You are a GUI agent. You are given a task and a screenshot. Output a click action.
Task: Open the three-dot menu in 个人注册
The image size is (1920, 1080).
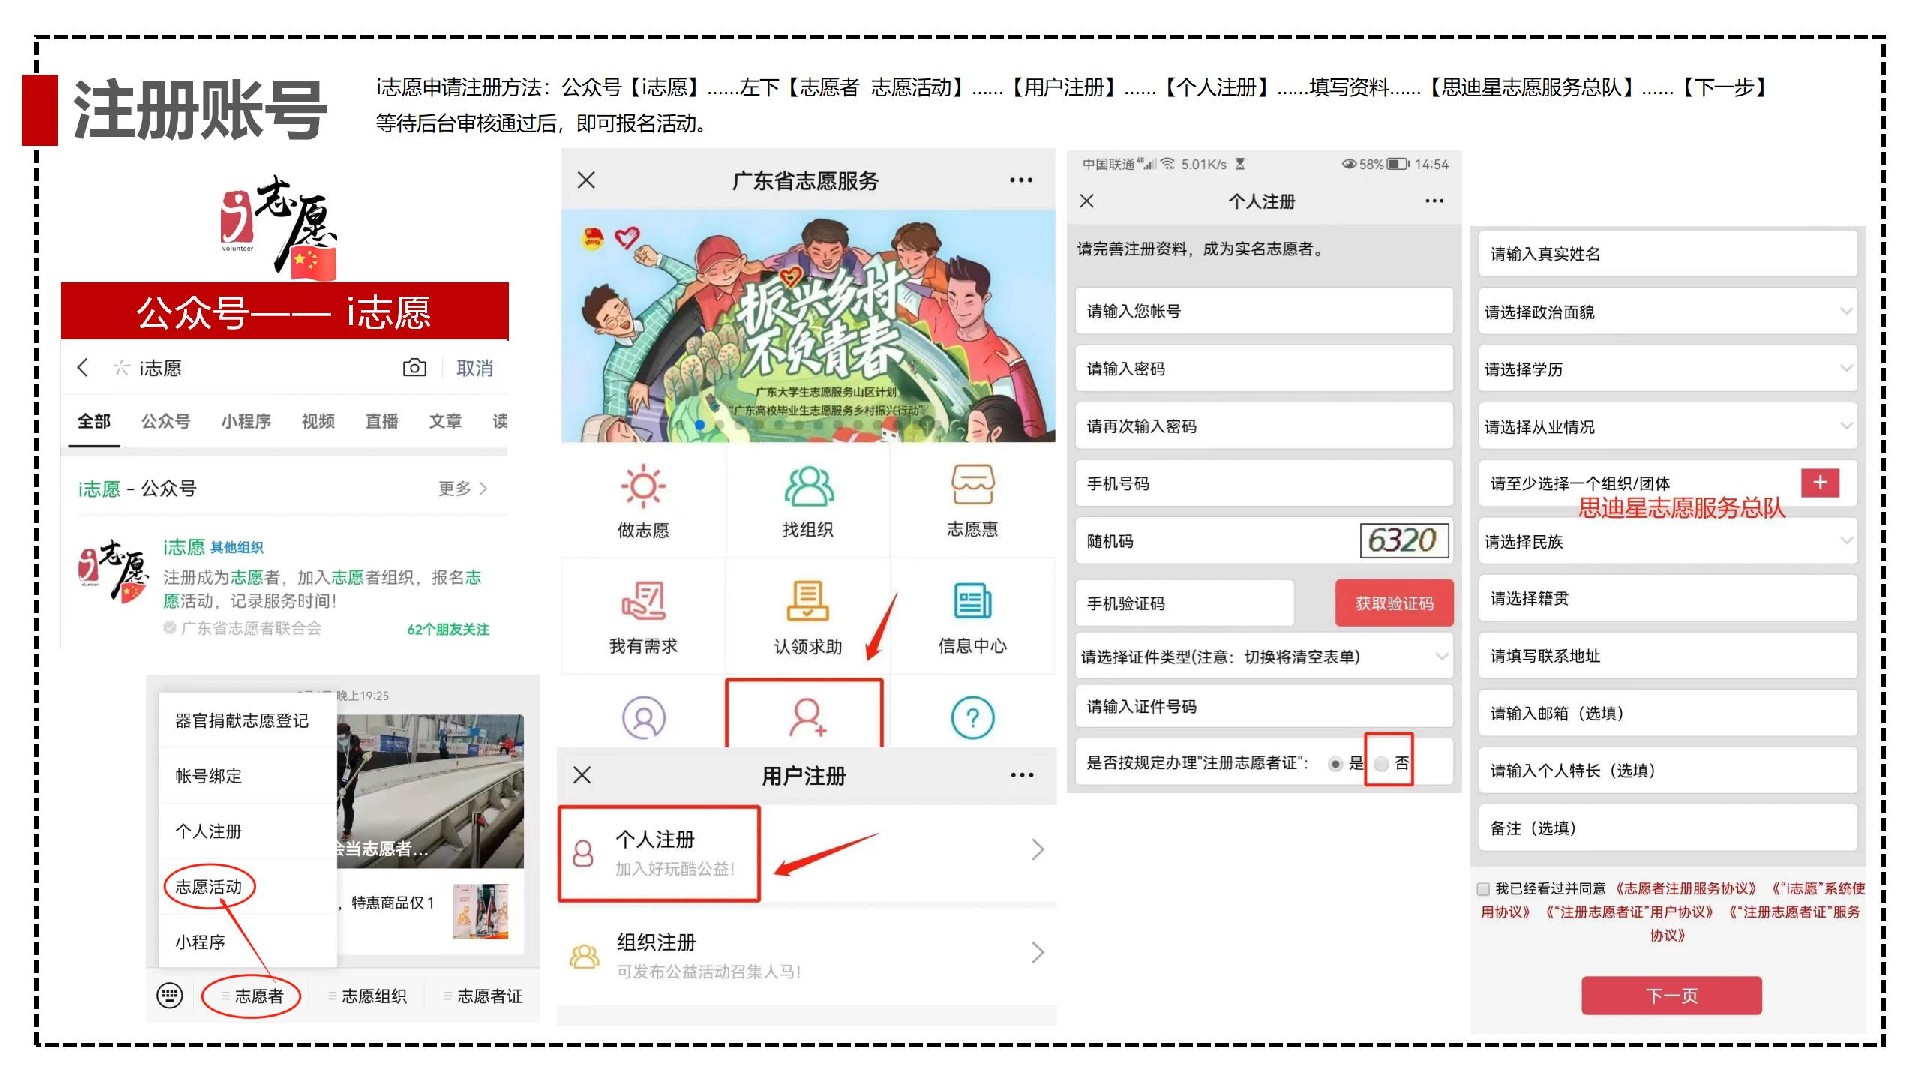(1434, 201)
